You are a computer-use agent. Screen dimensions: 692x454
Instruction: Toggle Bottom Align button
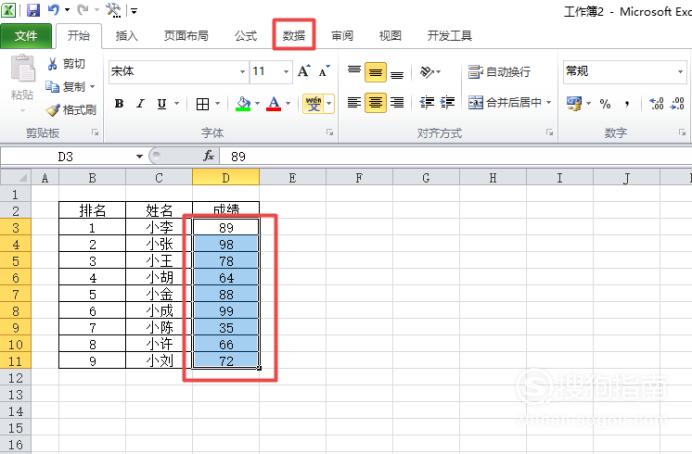pyautogui.click(x=397, y=74)
